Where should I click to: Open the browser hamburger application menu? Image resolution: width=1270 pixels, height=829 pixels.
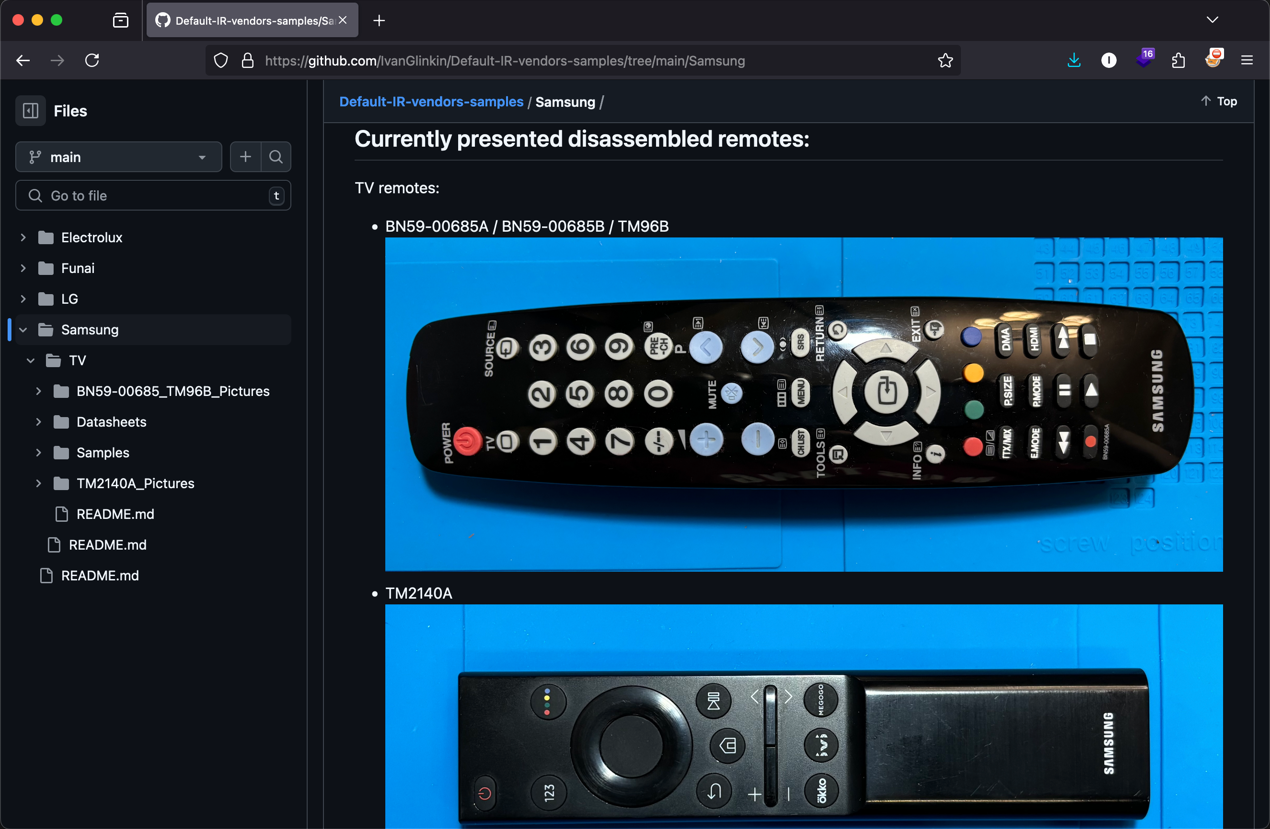1247,61
